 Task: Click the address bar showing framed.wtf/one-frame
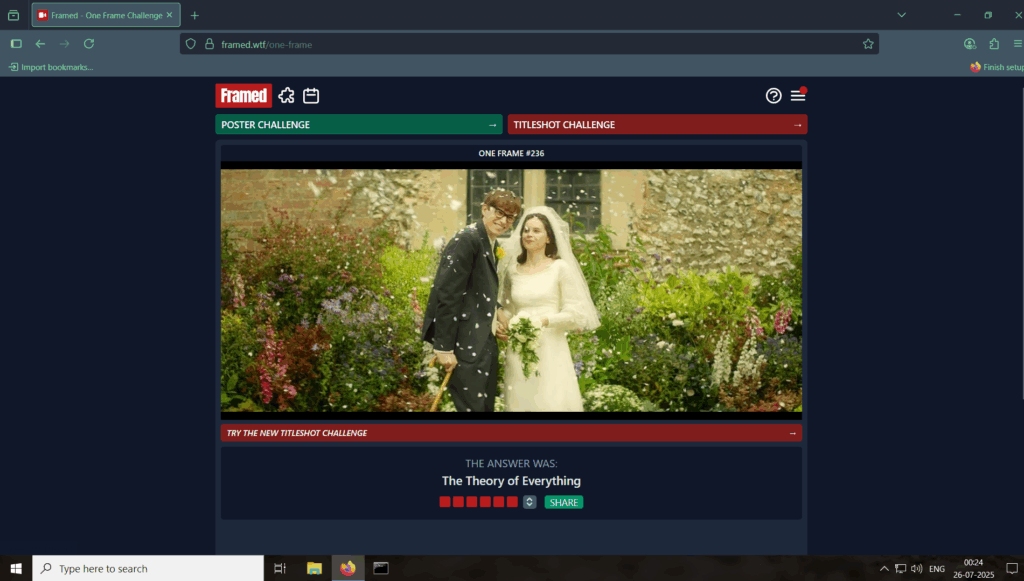(520, 44)
